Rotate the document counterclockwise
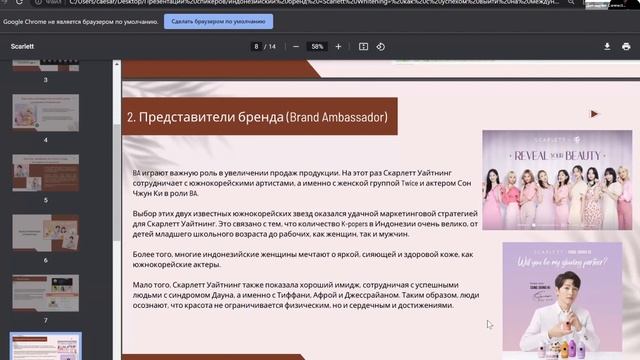640x360 pixels. click(x=381, y=47)
